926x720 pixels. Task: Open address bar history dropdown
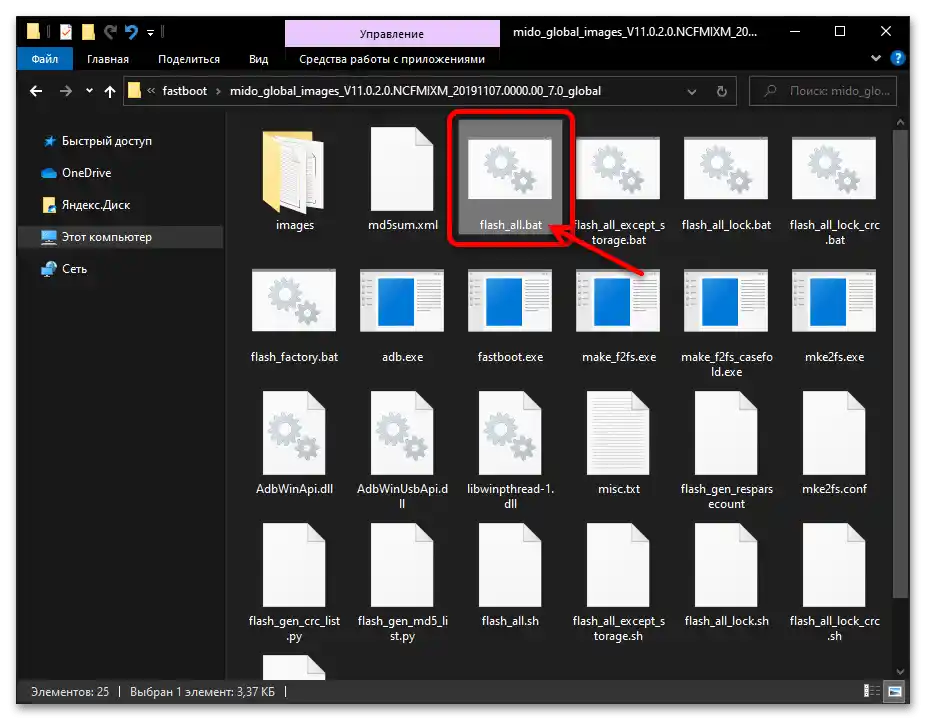pos(692,92)
